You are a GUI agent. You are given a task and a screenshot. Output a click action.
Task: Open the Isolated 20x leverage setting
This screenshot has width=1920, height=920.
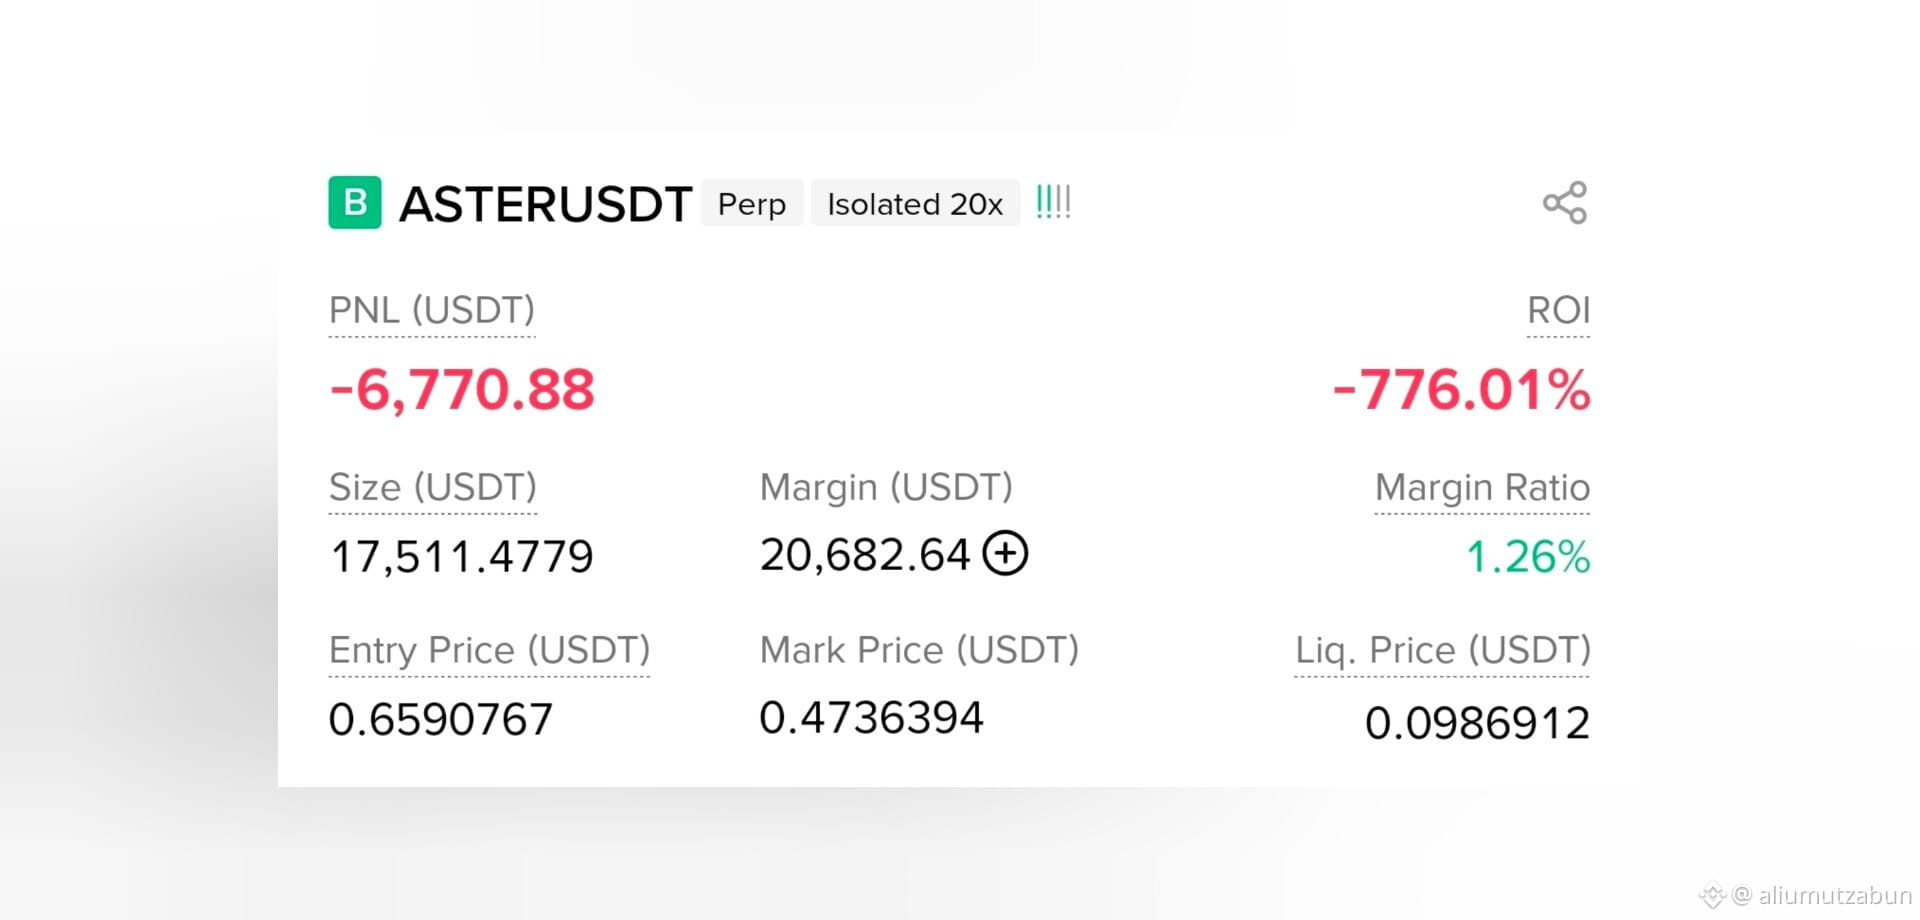click(915, 204)
